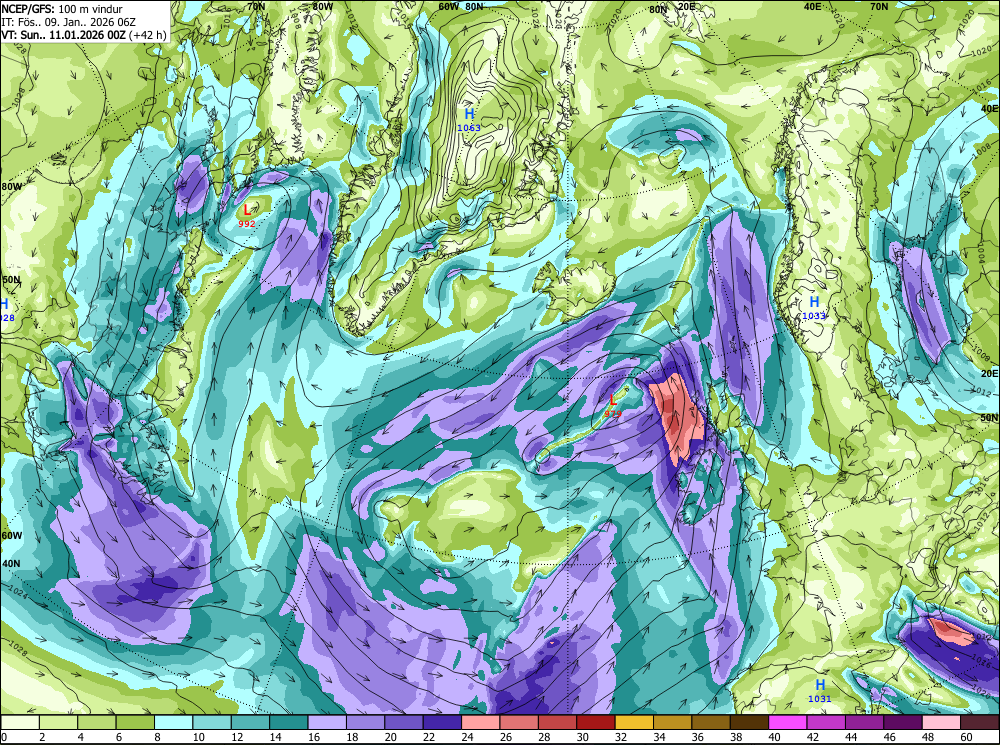Screen dimensions: 1000x745
Task: Pick the green legend swatch between 6 and 8
Action: click(x=135, y=722)
